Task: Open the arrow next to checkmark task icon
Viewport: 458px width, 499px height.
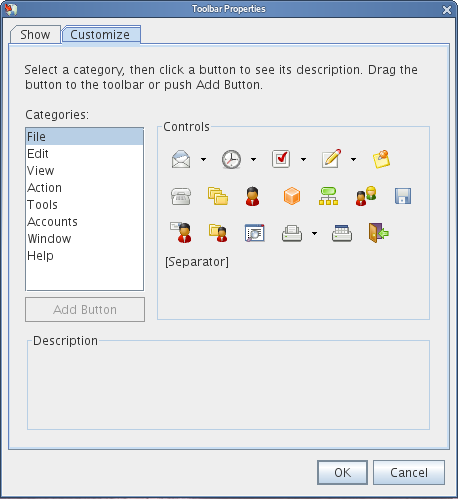Action: coord(303,159)
